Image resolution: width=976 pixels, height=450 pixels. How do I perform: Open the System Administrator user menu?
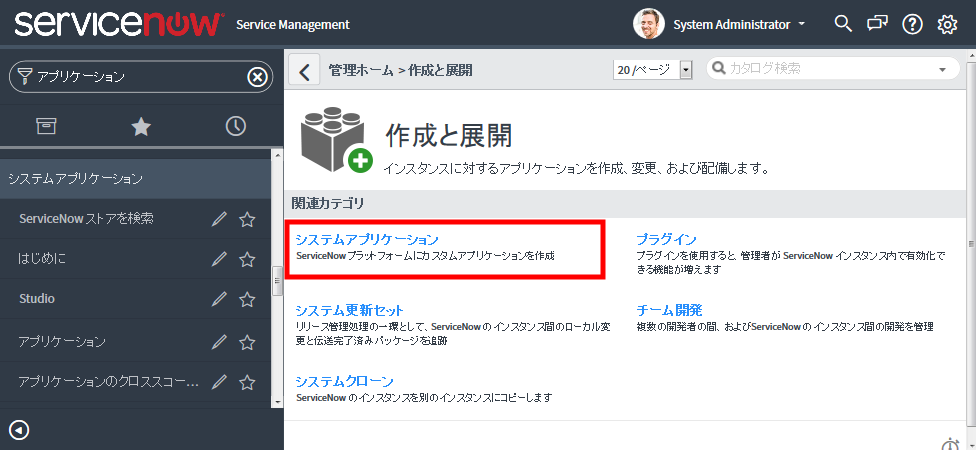tap(739, 25)
